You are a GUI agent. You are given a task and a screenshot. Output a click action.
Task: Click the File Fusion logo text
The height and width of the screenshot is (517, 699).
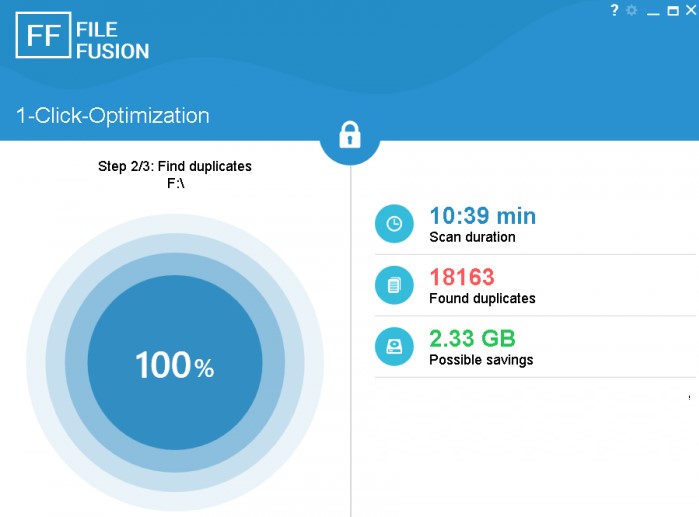pyautogui.click(x=112, y=41)
